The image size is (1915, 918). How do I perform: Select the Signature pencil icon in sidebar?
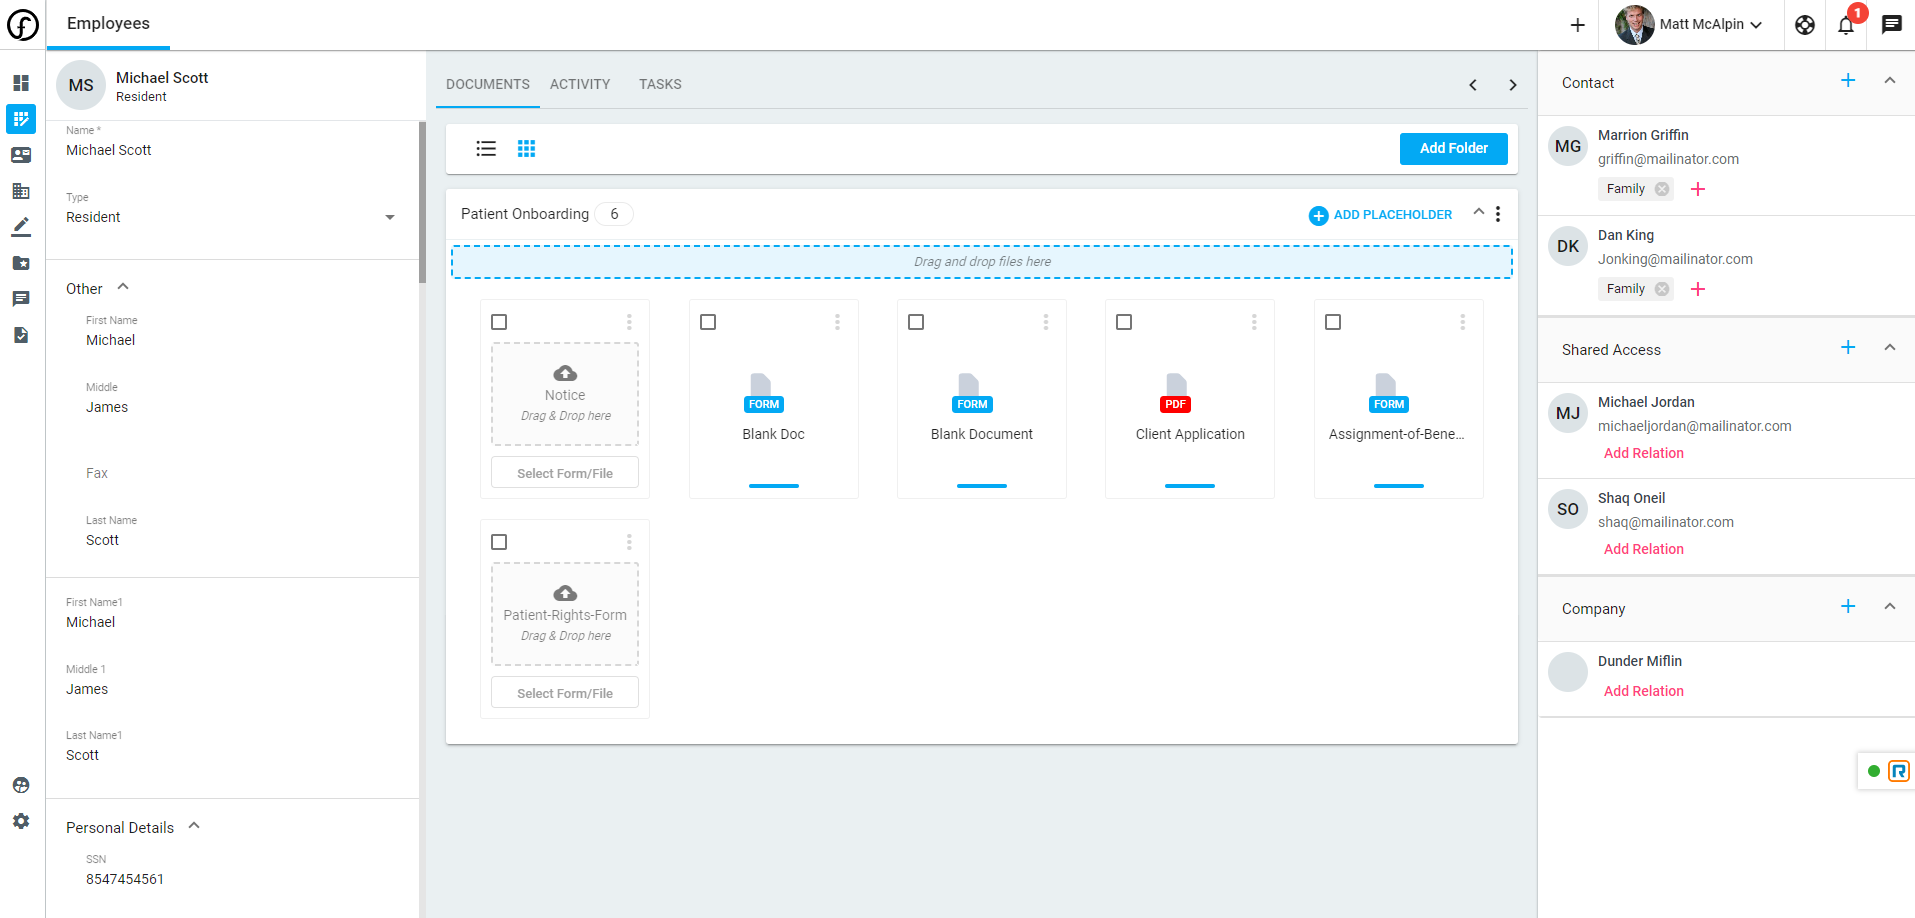pos(20,227)
